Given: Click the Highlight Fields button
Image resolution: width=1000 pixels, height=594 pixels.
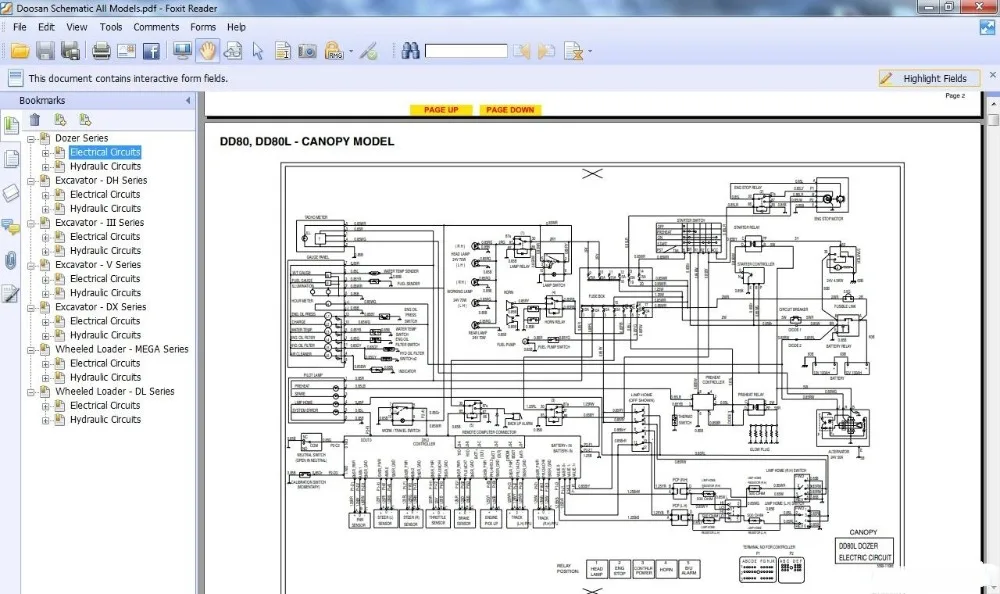Looking at the screenshot, I should click(929, 78).
